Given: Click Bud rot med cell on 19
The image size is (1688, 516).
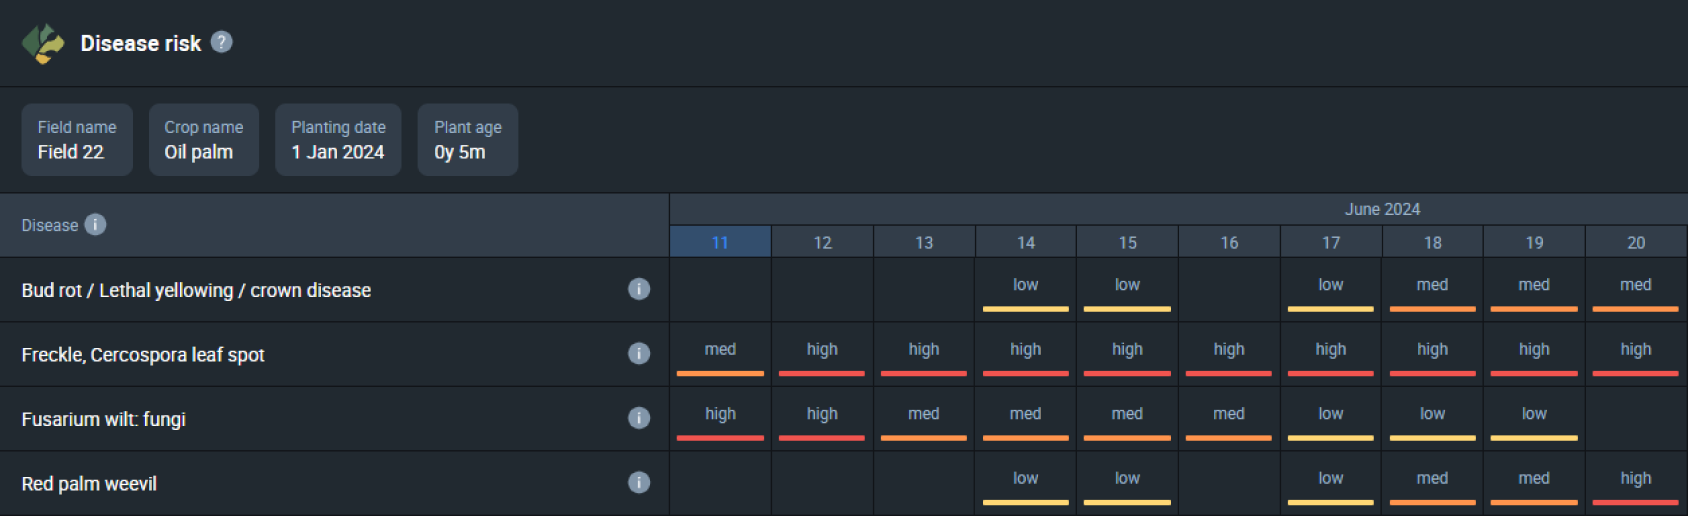Looking at the screenshot, I should (x=1534, y=290).
